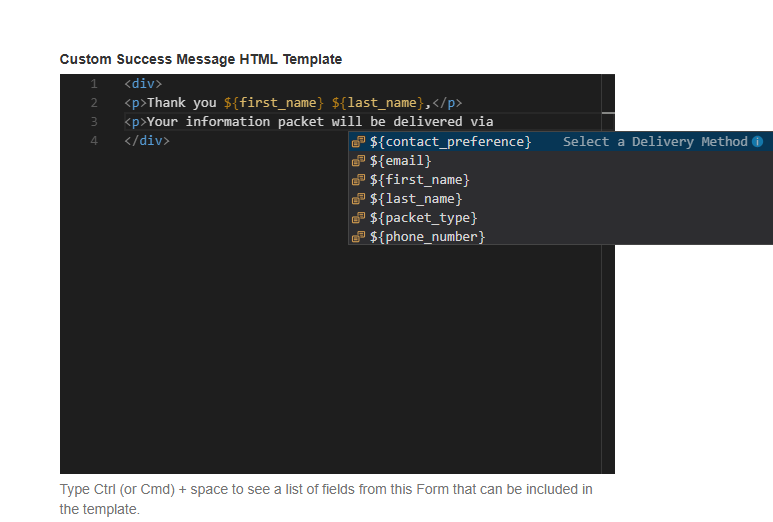
Task: Select the ${packet_type} field suggestion
Action: coord(561,218)
